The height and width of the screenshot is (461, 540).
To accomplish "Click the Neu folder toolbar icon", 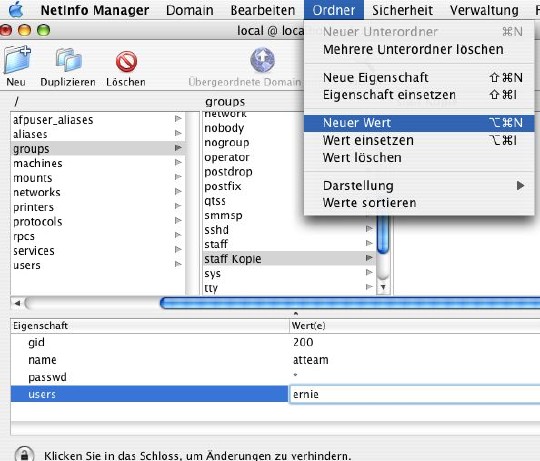I will point(17,60).
